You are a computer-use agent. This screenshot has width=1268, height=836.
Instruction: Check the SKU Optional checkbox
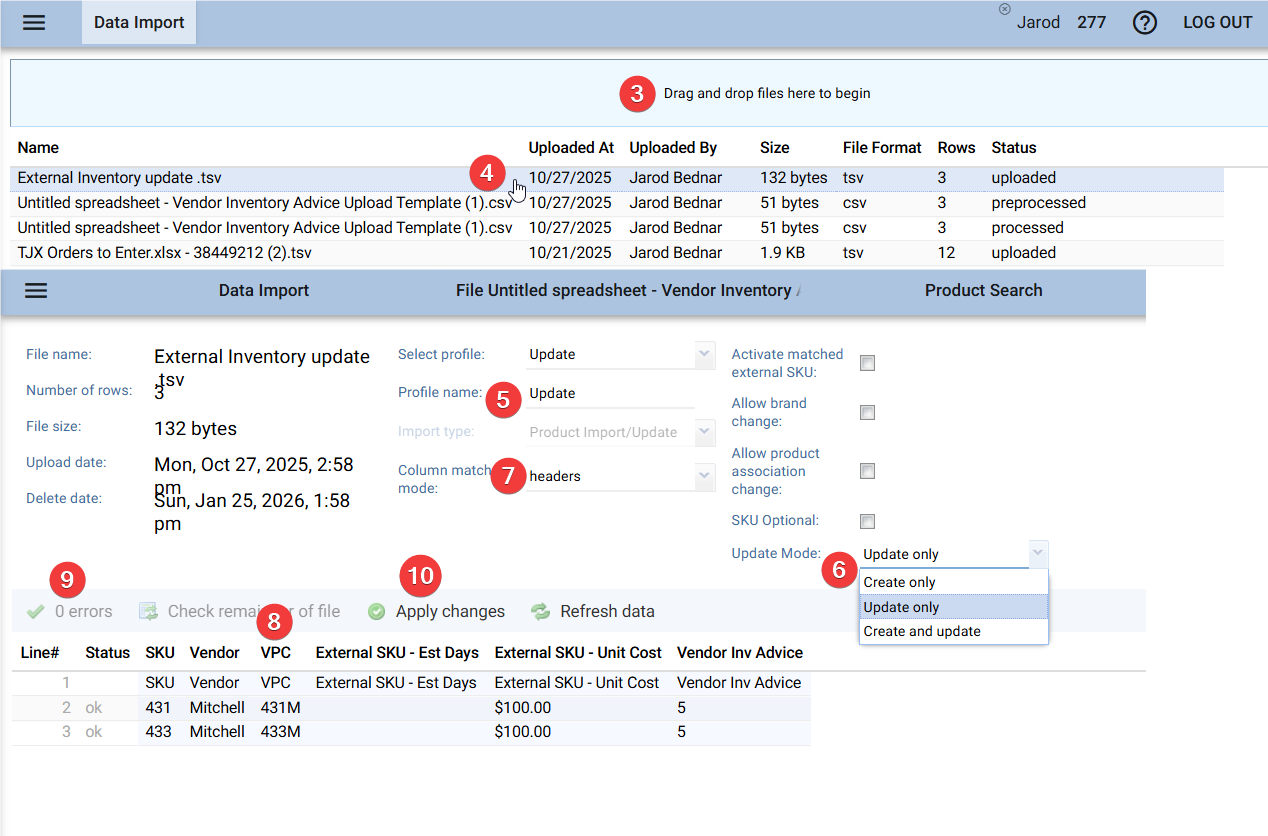(x=867, y=521)
